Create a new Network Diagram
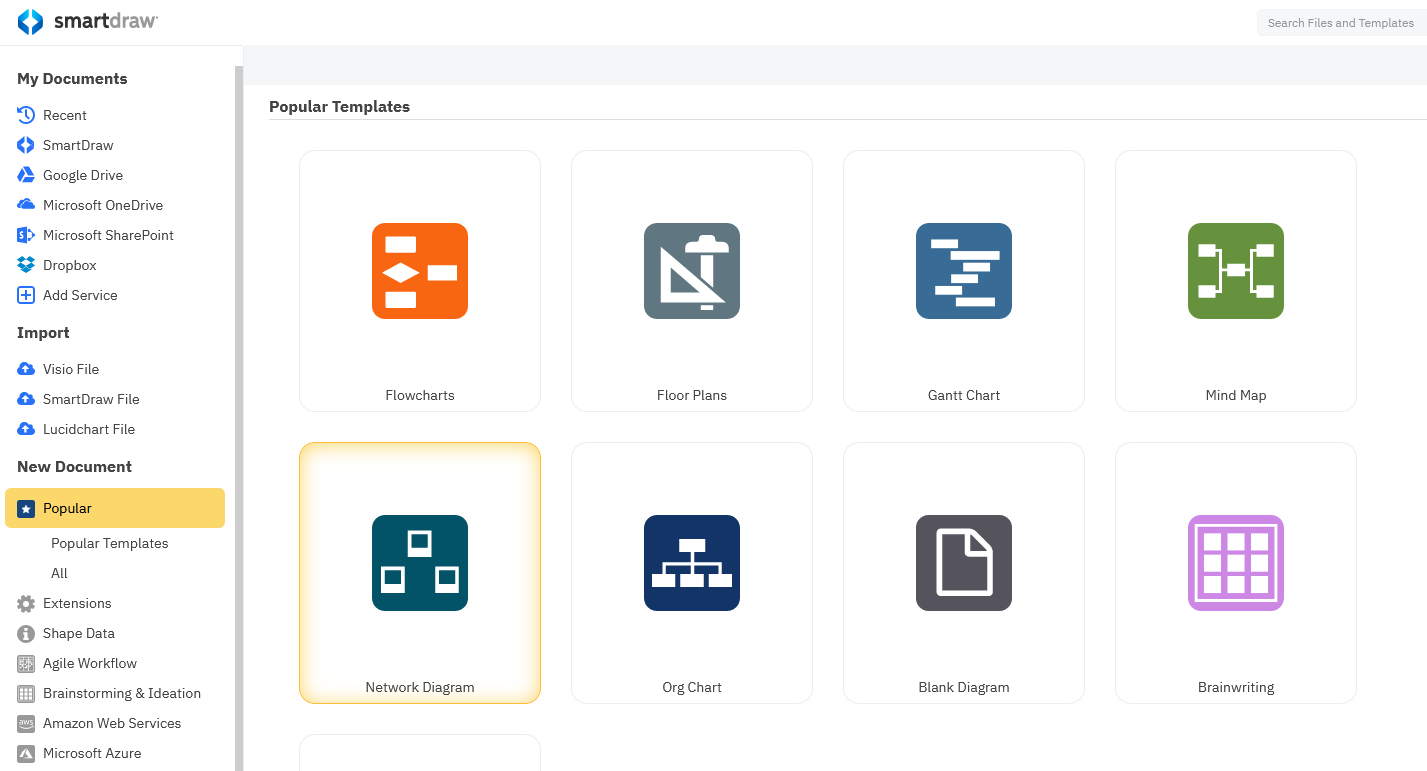The image size is (1427, 771). pos(419,572)
